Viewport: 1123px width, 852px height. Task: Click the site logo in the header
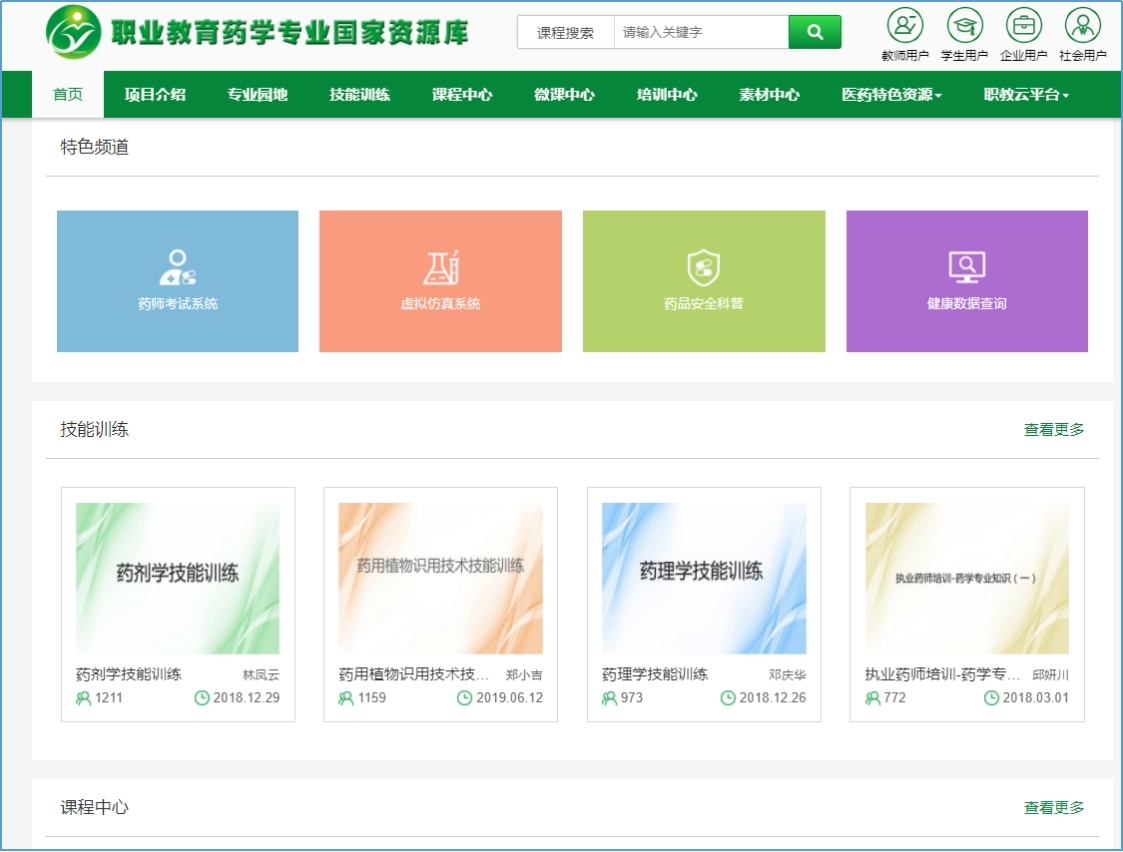click(x=73, y=33)
